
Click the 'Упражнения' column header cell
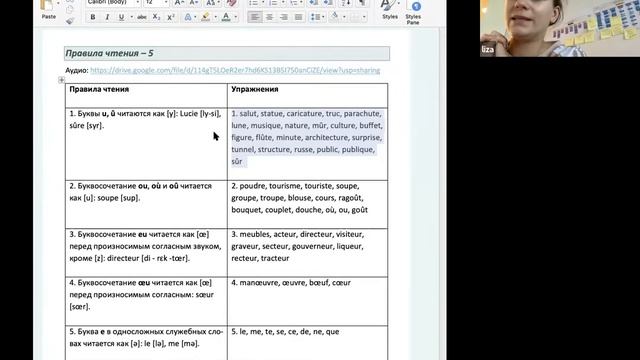coord(307,96)
